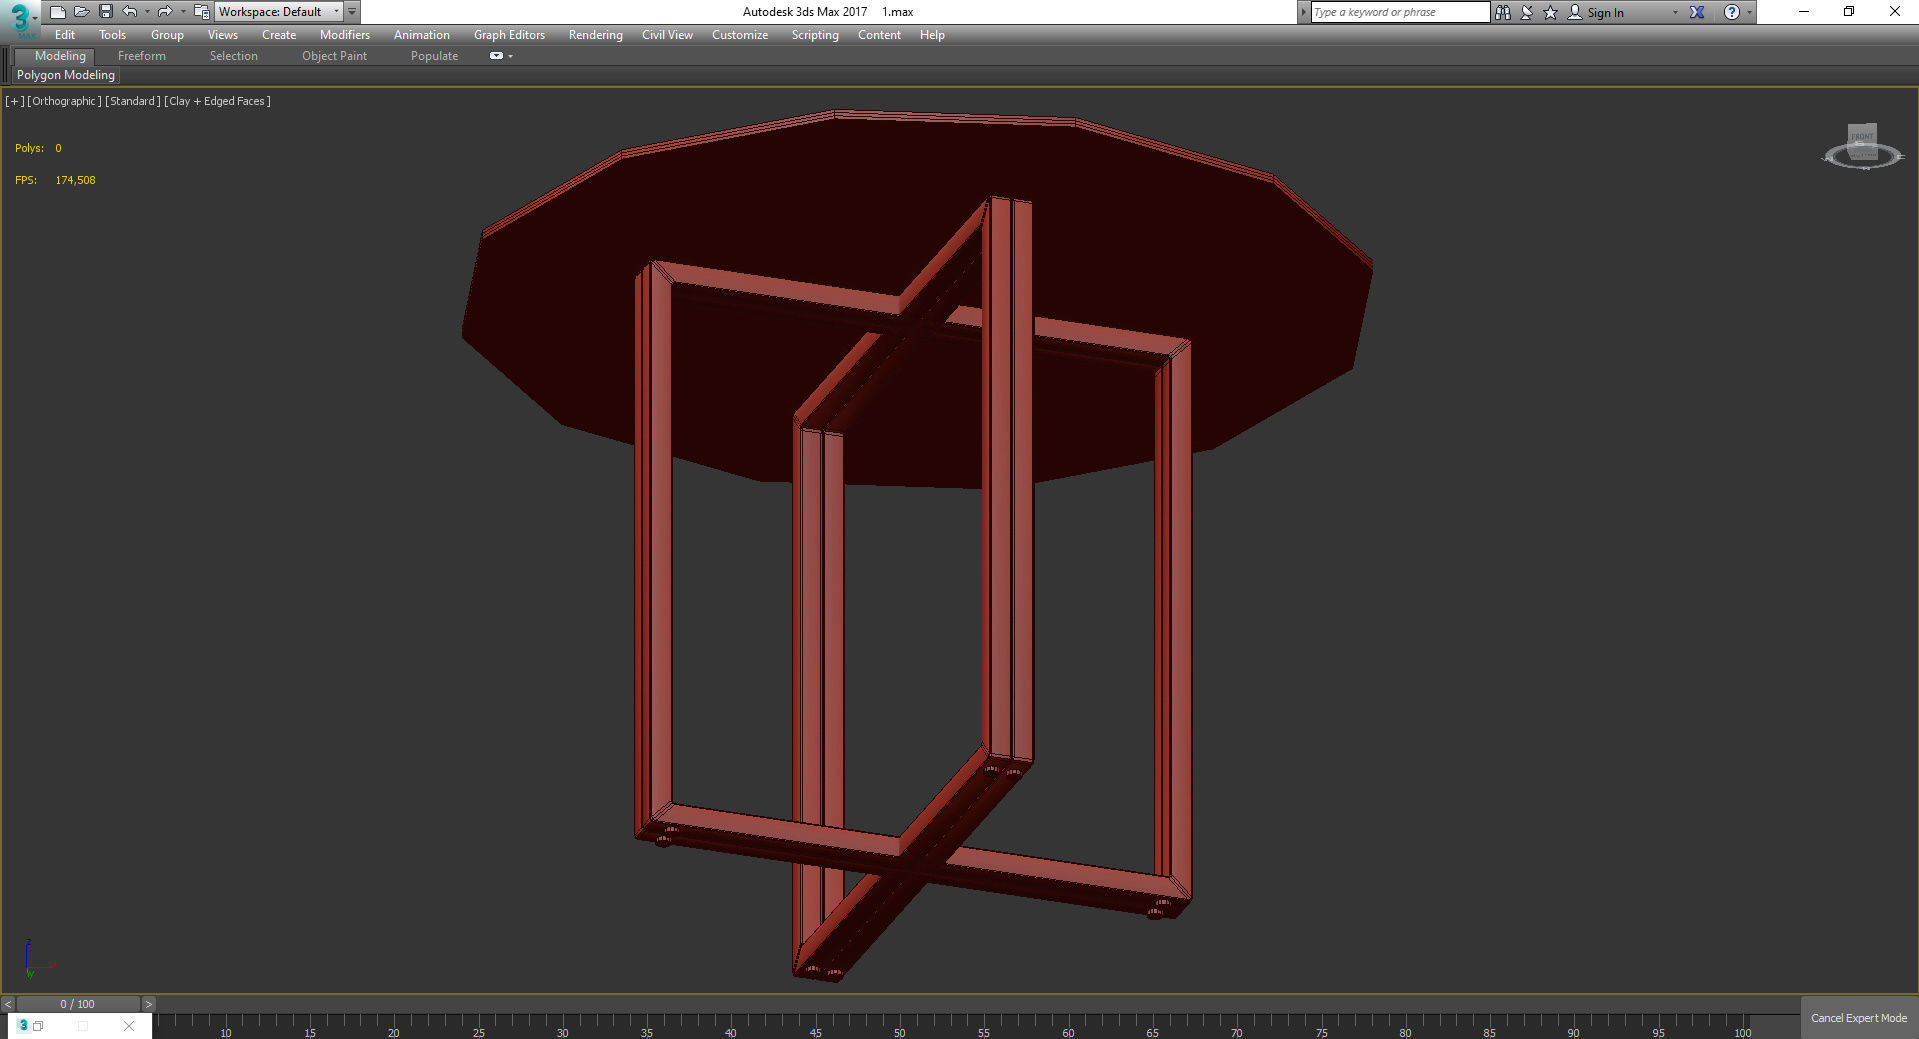This screenshot has width=1919, height=1039.
Task: Click the Cancel Expert Mode button
Action: coord(1859,1018)
